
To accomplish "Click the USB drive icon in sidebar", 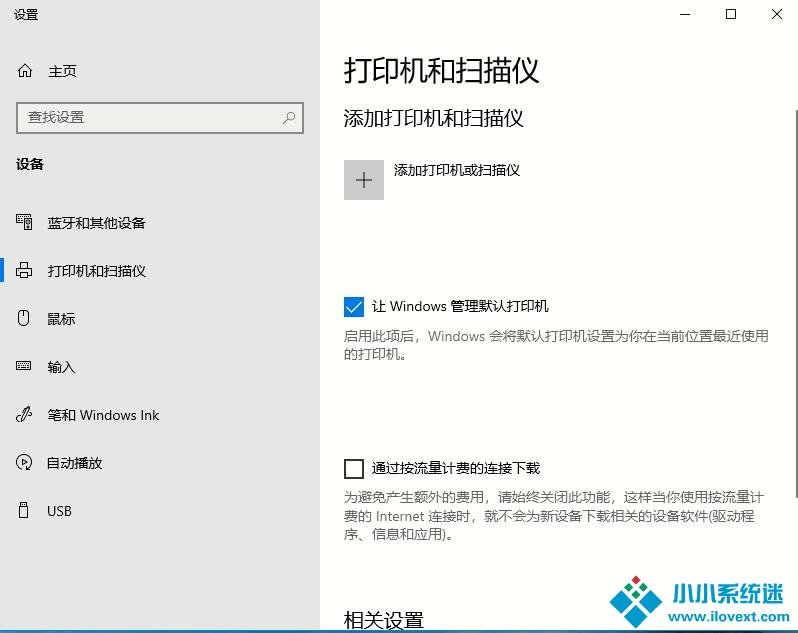I will 23,510.
